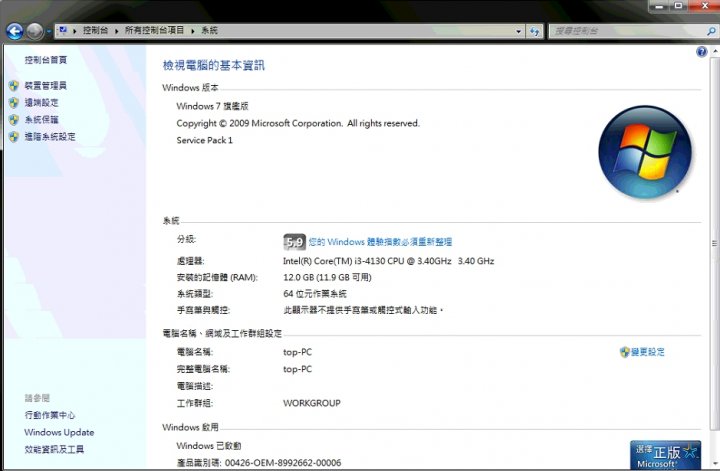
Task: Select the WORKGROUP value
Action: [312, 403]
